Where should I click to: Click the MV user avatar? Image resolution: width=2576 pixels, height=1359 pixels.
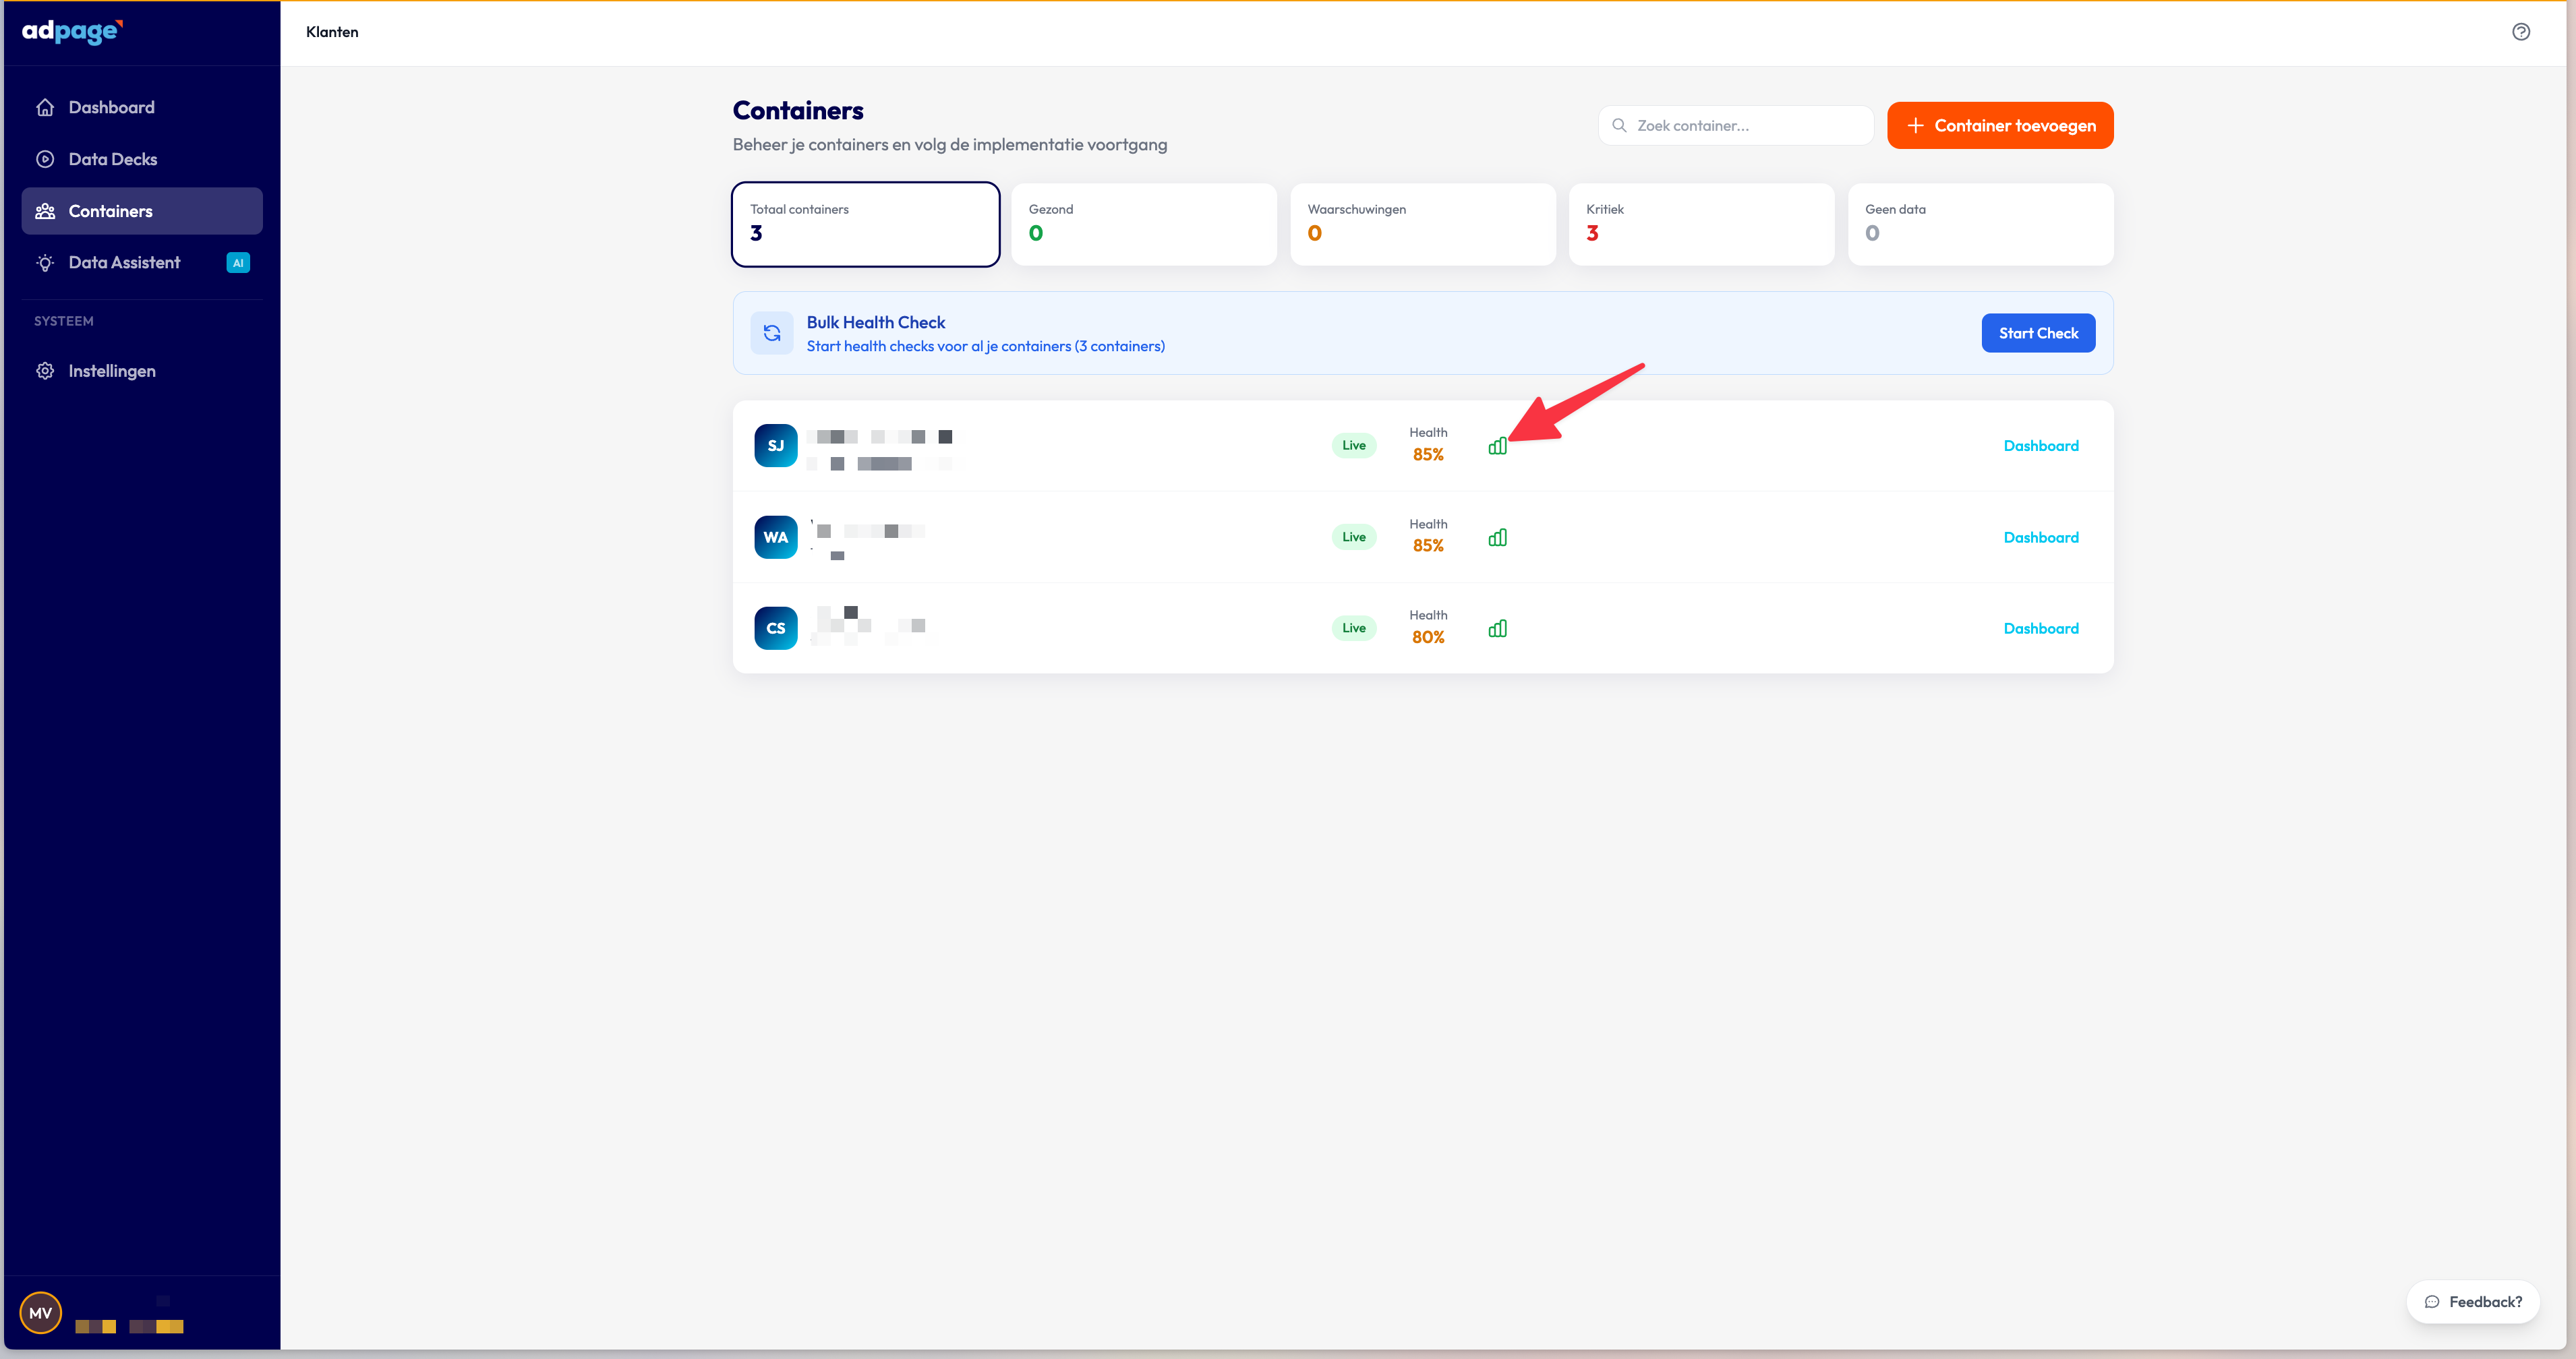(x=41, y=1313)
